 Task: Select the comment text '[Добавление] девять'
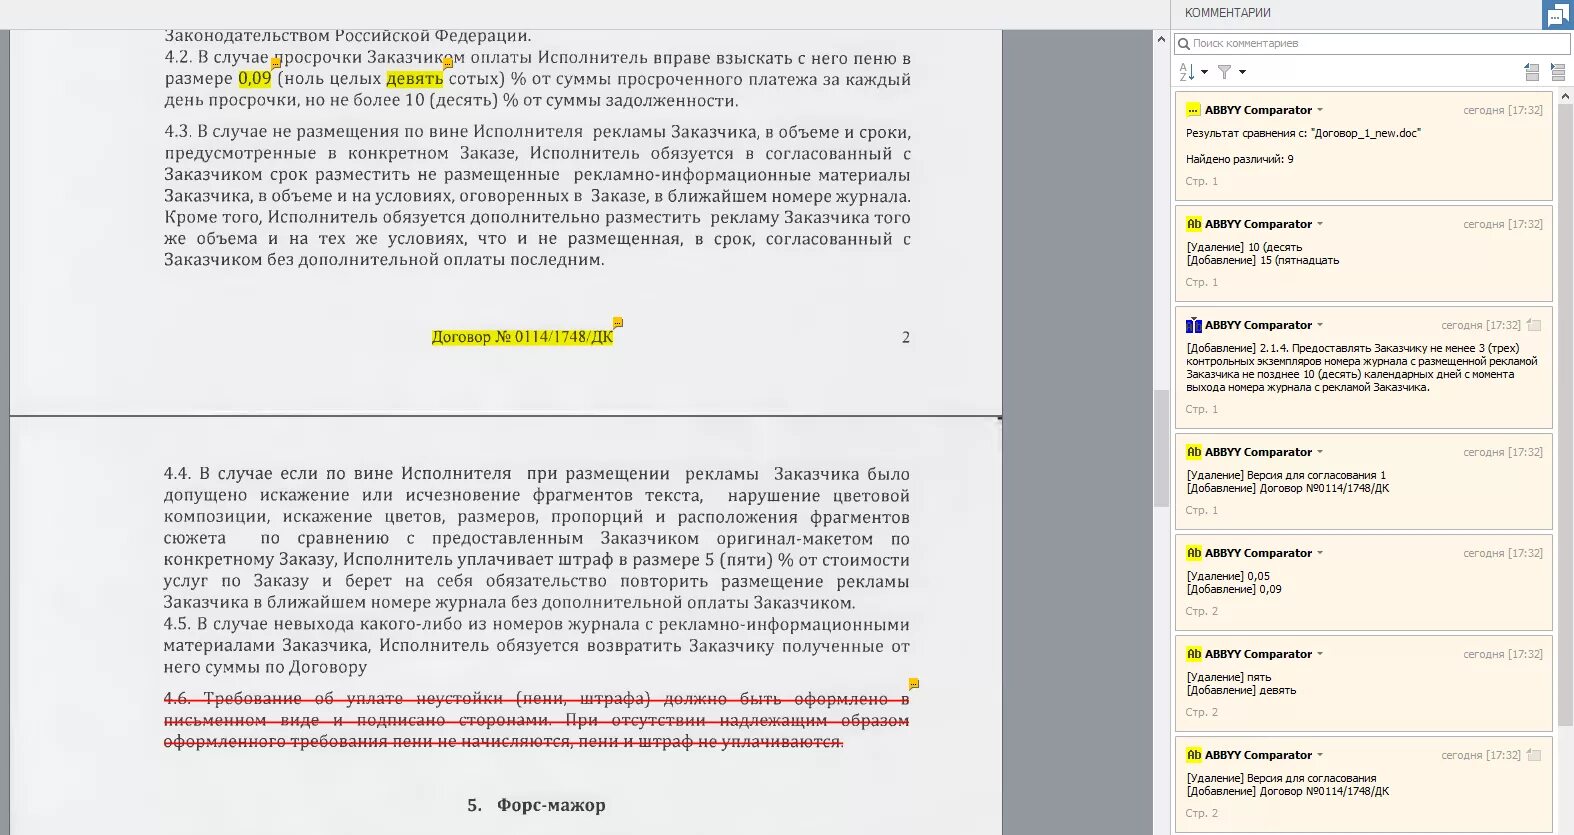click(x=1241, y=690)
